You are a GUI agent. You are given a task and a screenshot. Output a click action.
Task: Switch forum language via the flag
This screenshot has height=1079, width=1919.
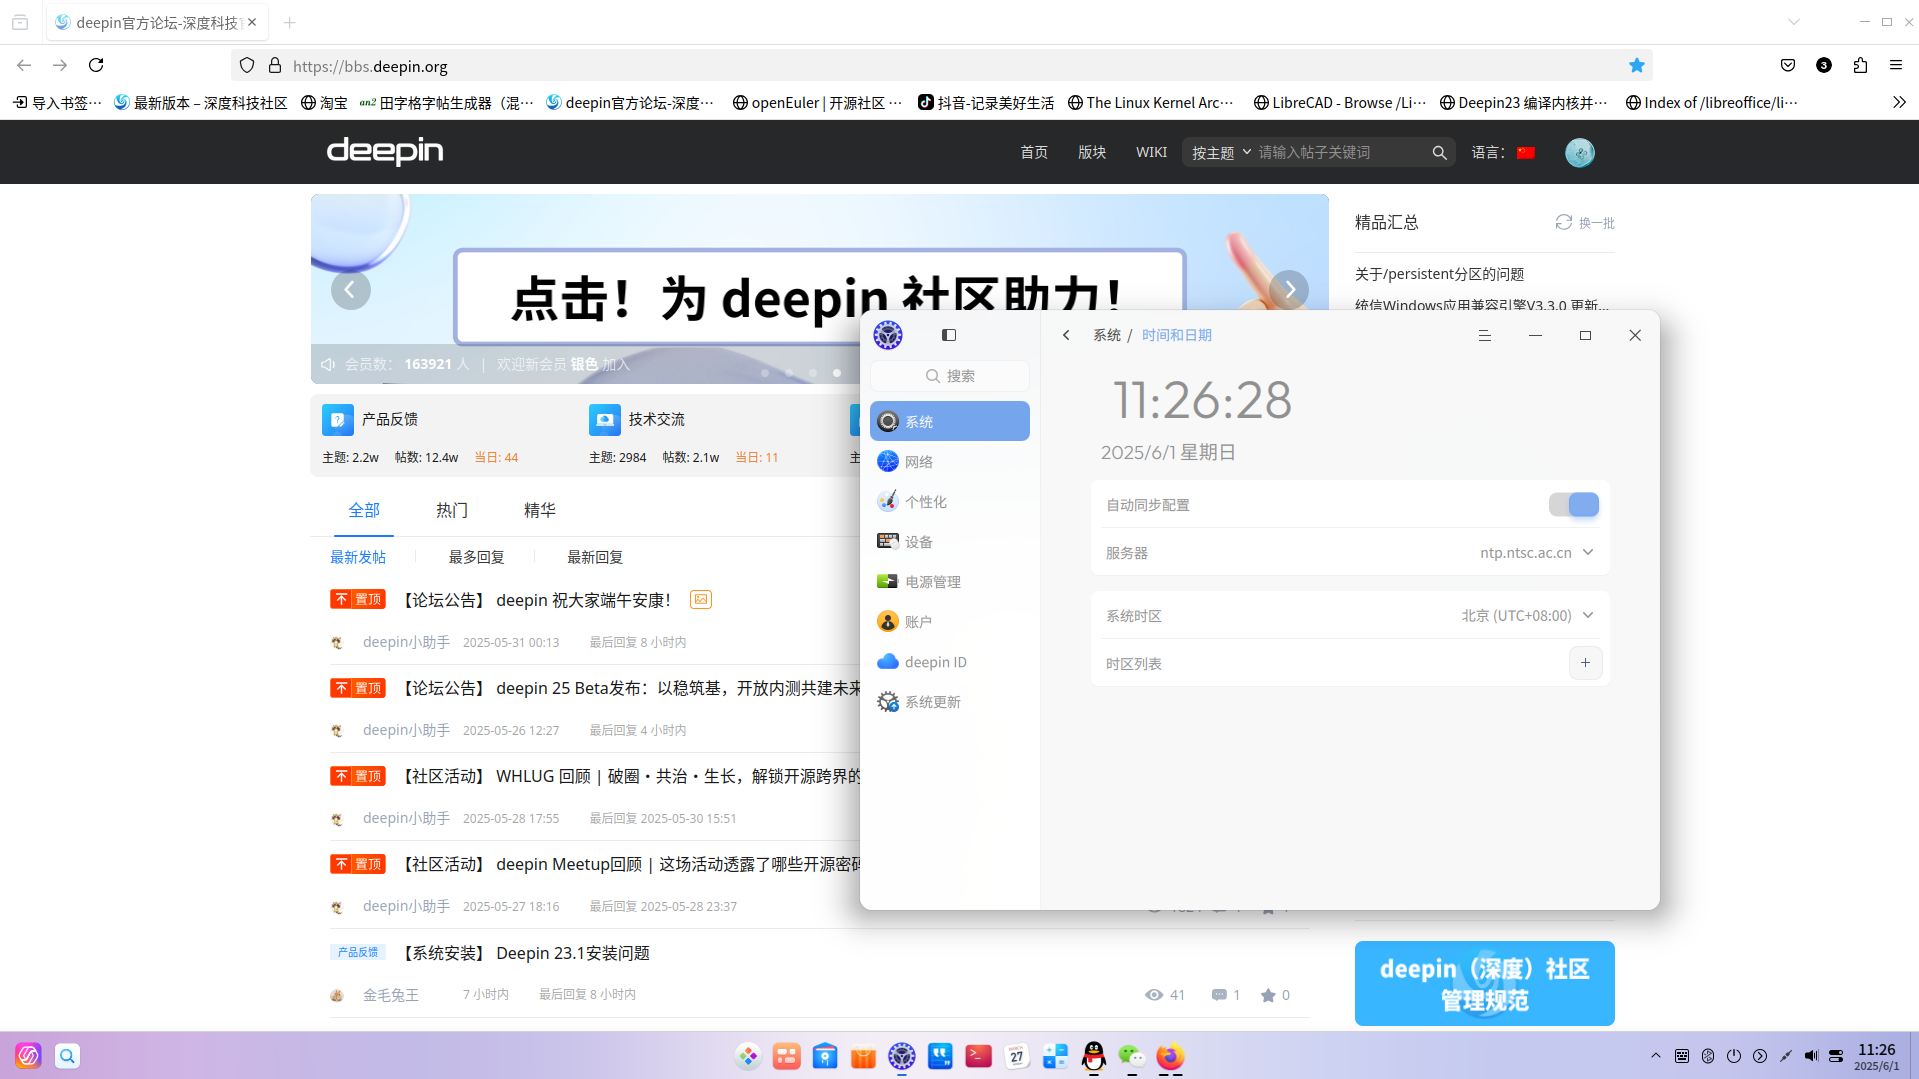(x=1526, y=152)
